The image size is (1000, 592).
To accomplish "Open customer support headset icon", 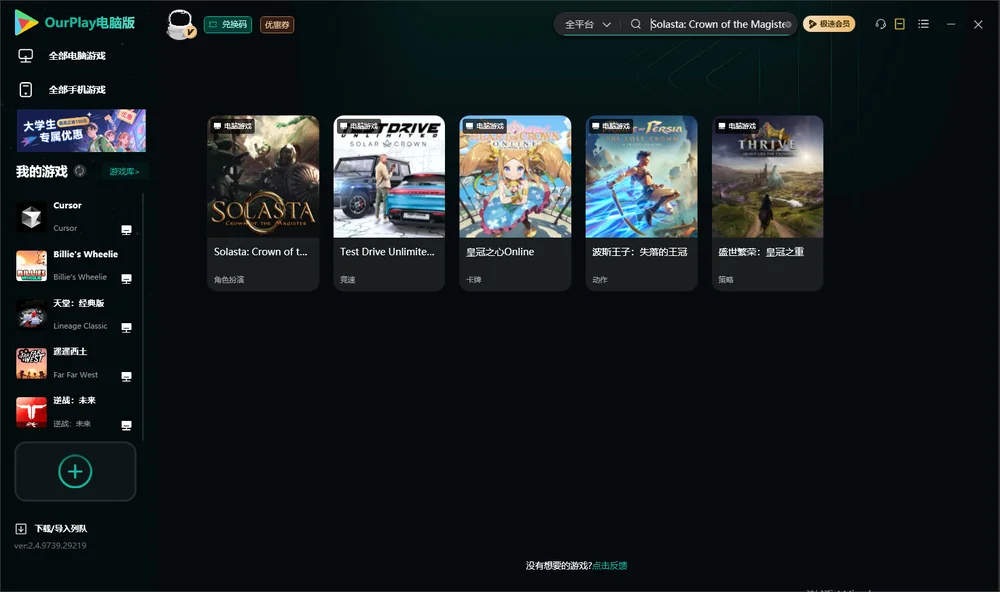I will click(881, 24).
